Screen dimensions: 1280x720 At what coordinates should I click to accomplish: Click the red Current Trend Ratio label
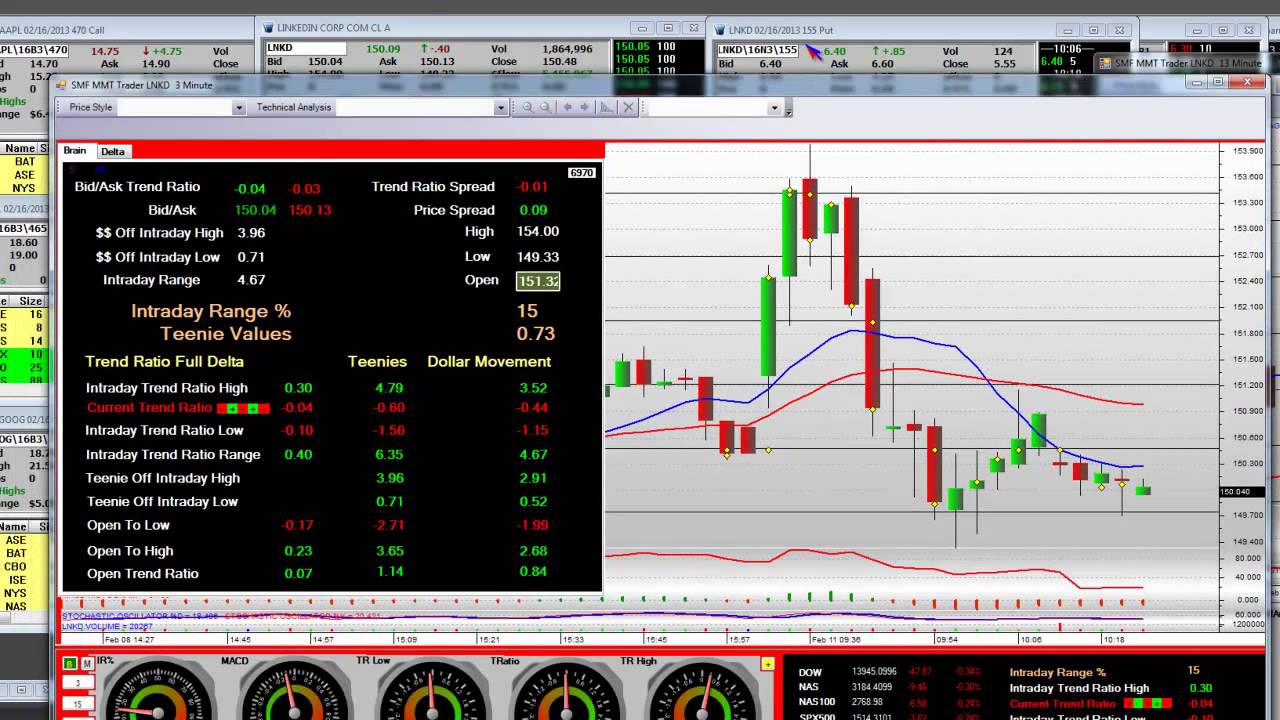(150, 408)
